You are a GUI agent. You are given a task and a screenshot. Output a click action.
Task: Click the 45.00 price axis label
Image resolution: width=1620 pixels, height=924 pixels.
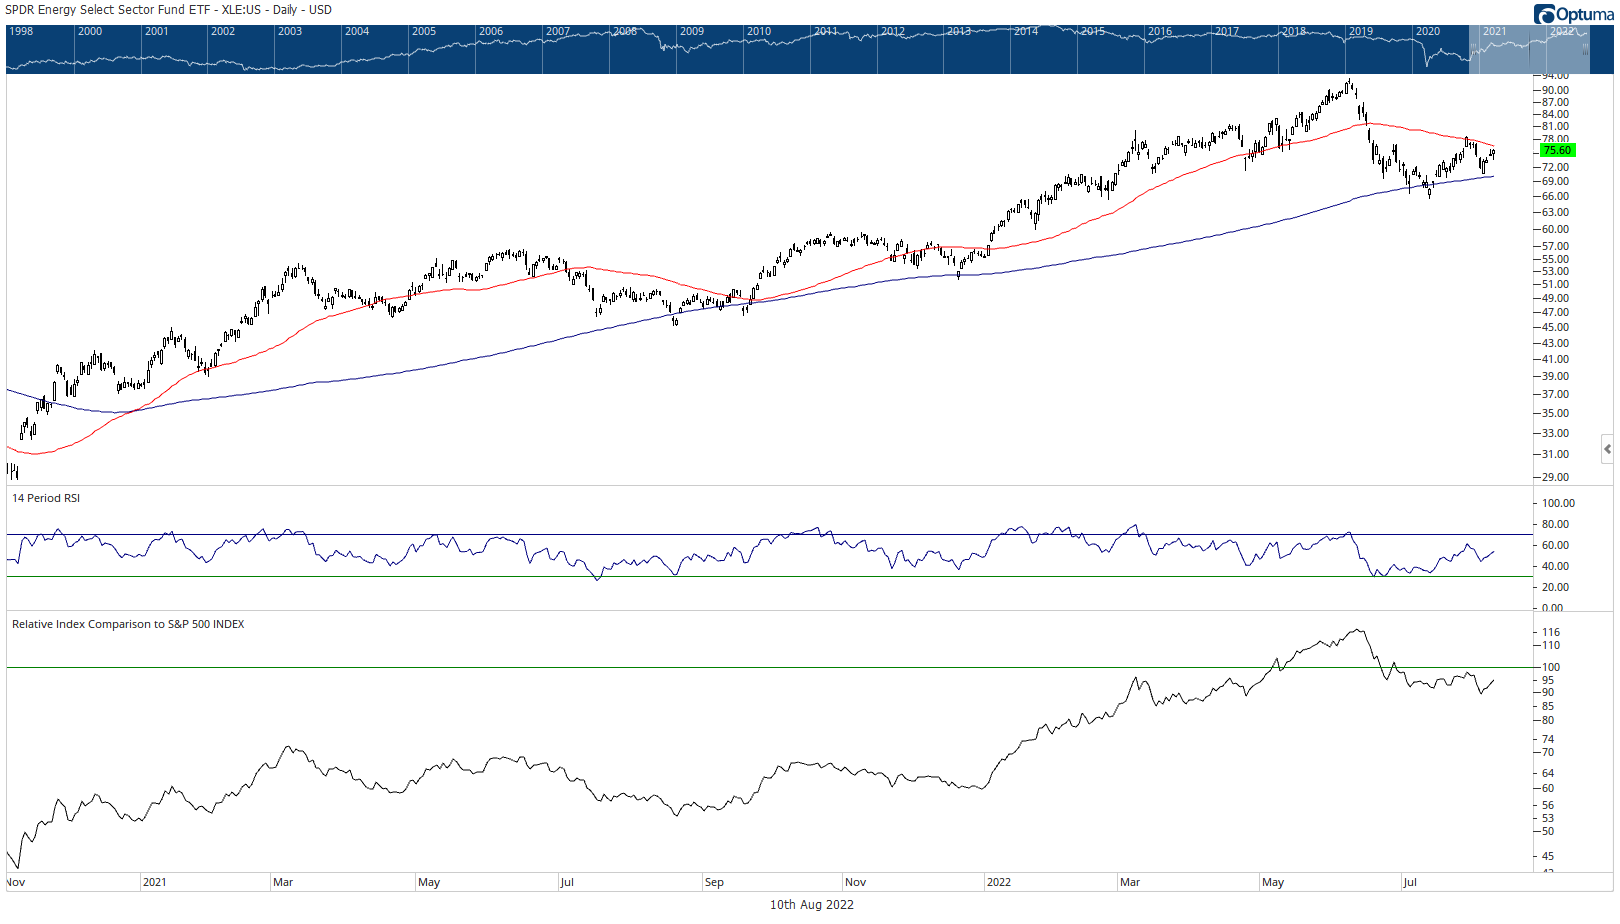point(1556,327)
